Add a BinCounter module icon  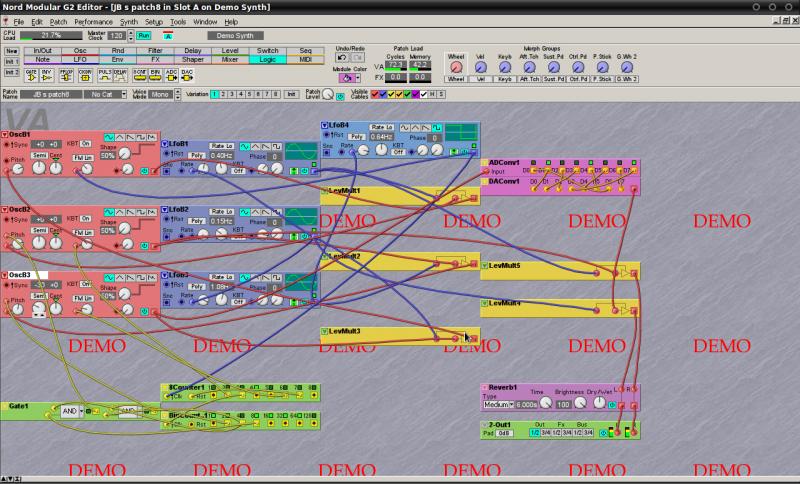point(155,75)
